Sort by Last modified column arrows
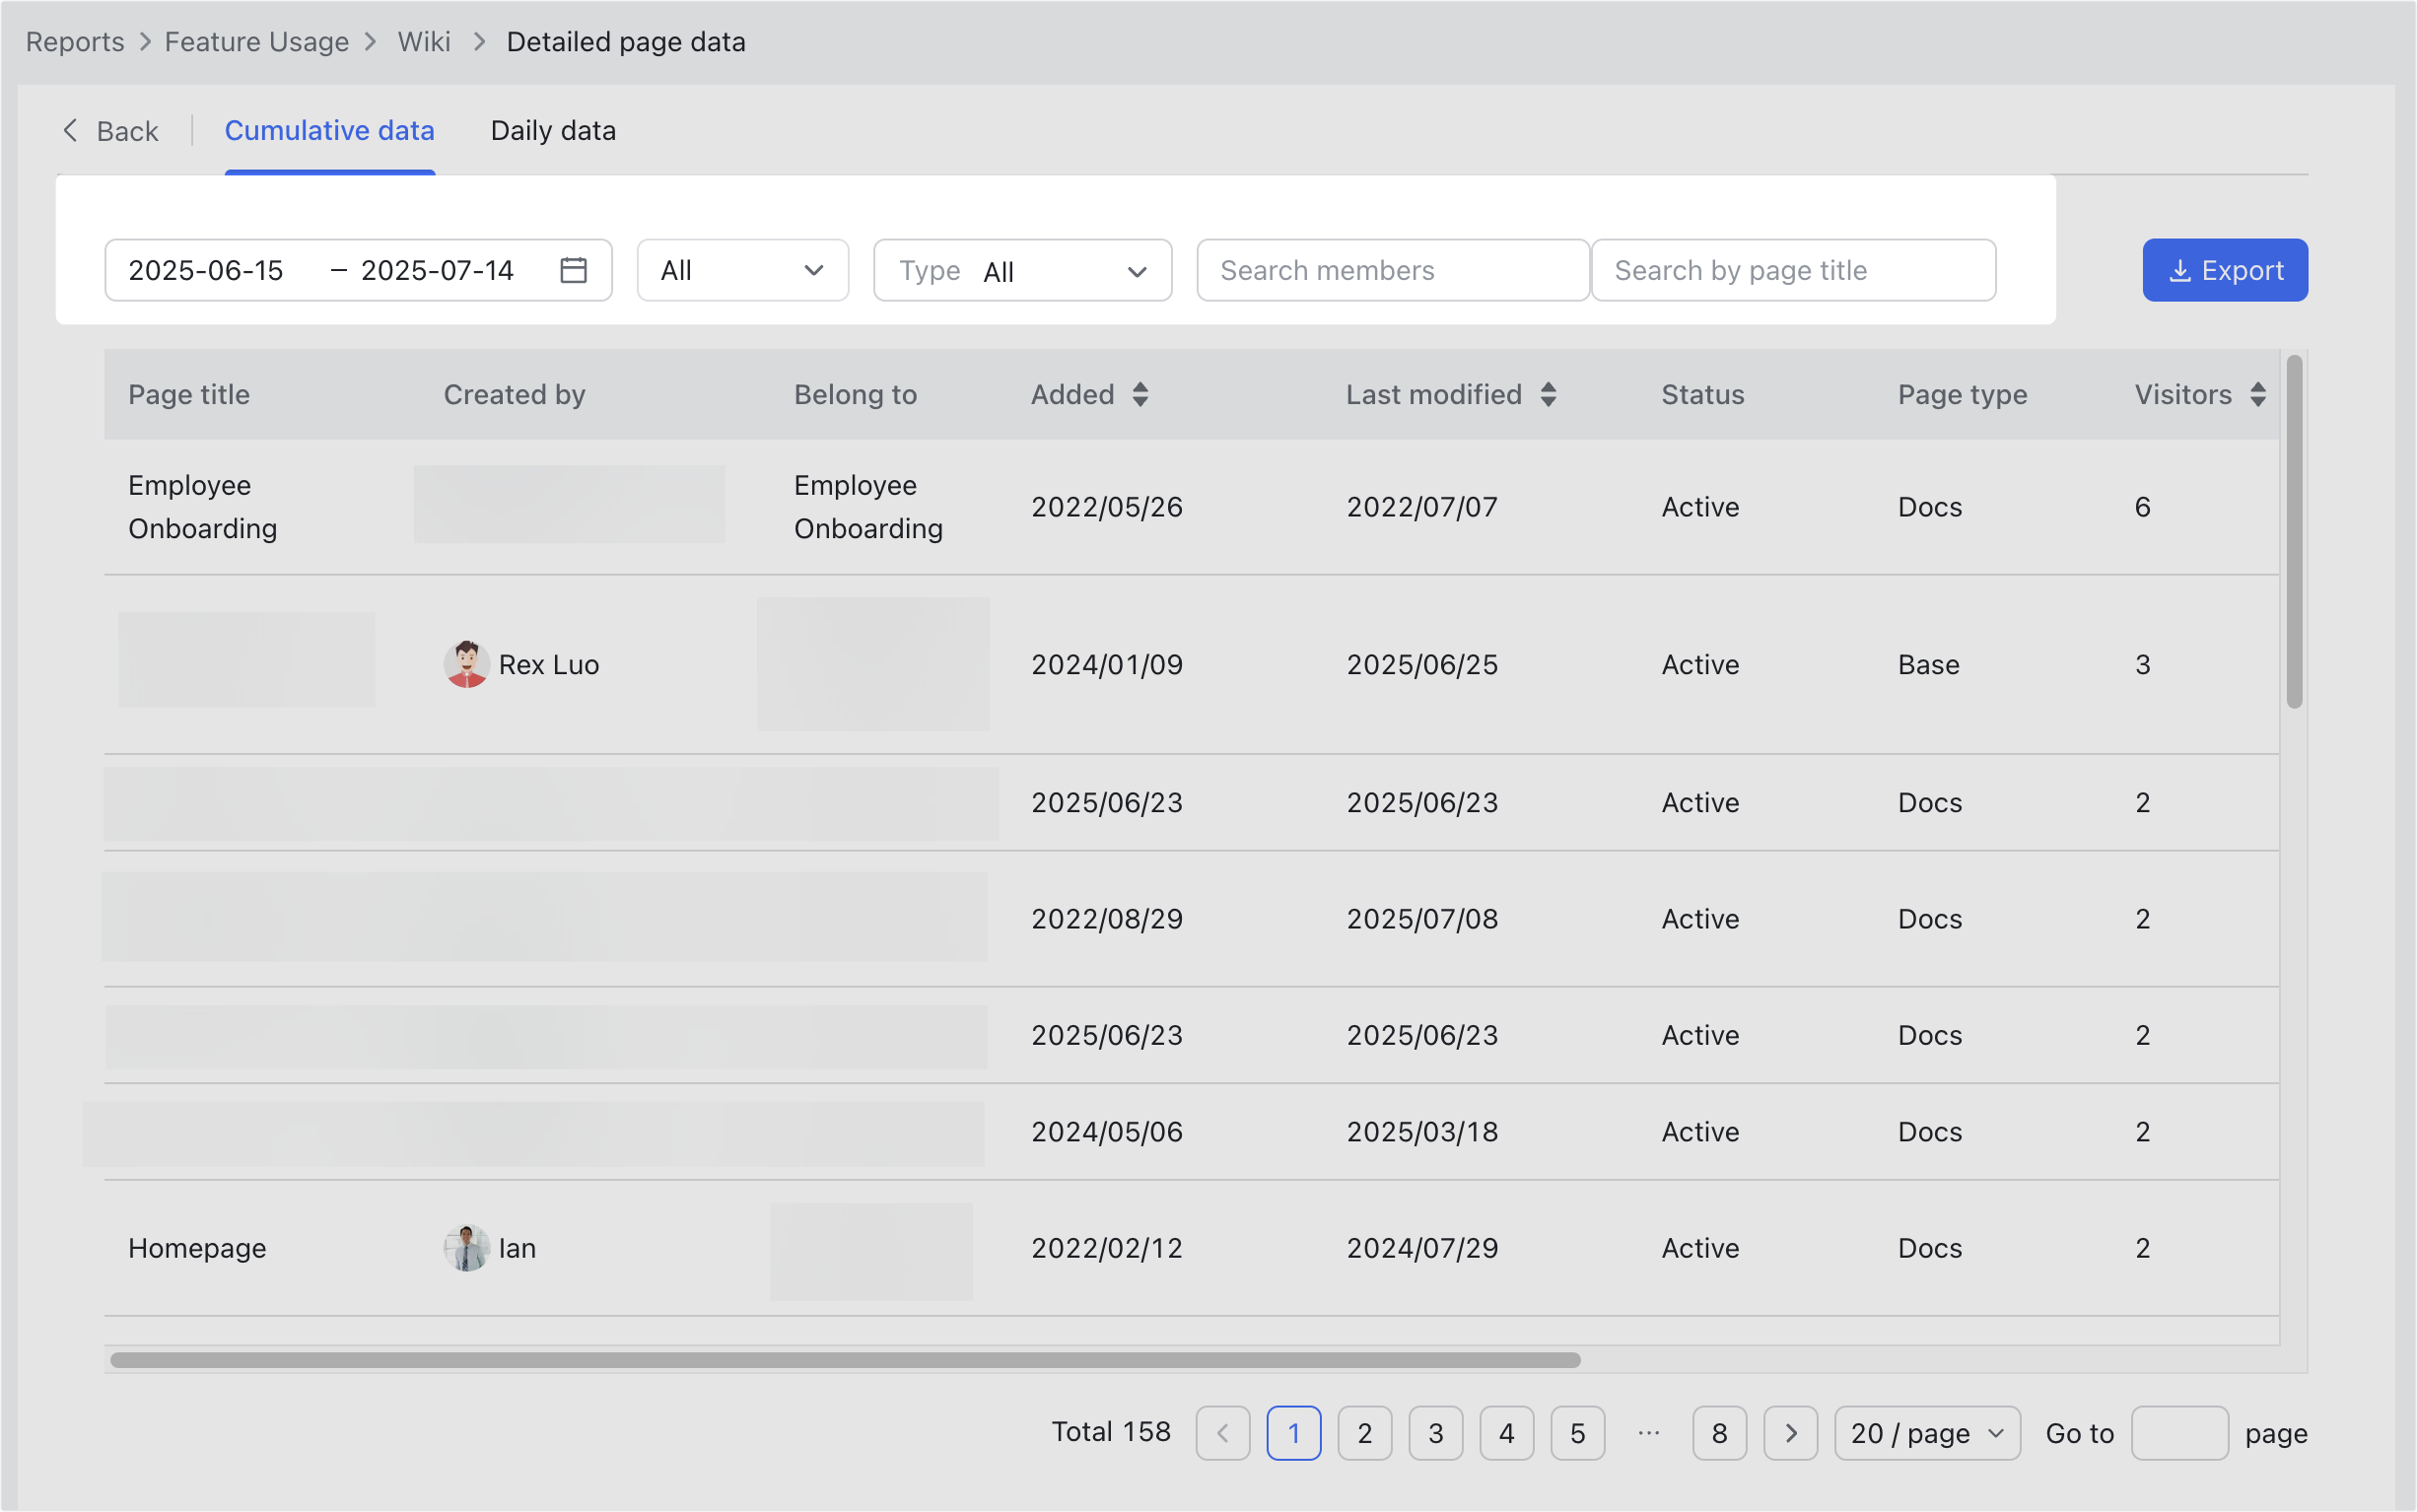The height and width of the screenshot is (1512, 2417). pyautogui.click(x=1548, y=394)
